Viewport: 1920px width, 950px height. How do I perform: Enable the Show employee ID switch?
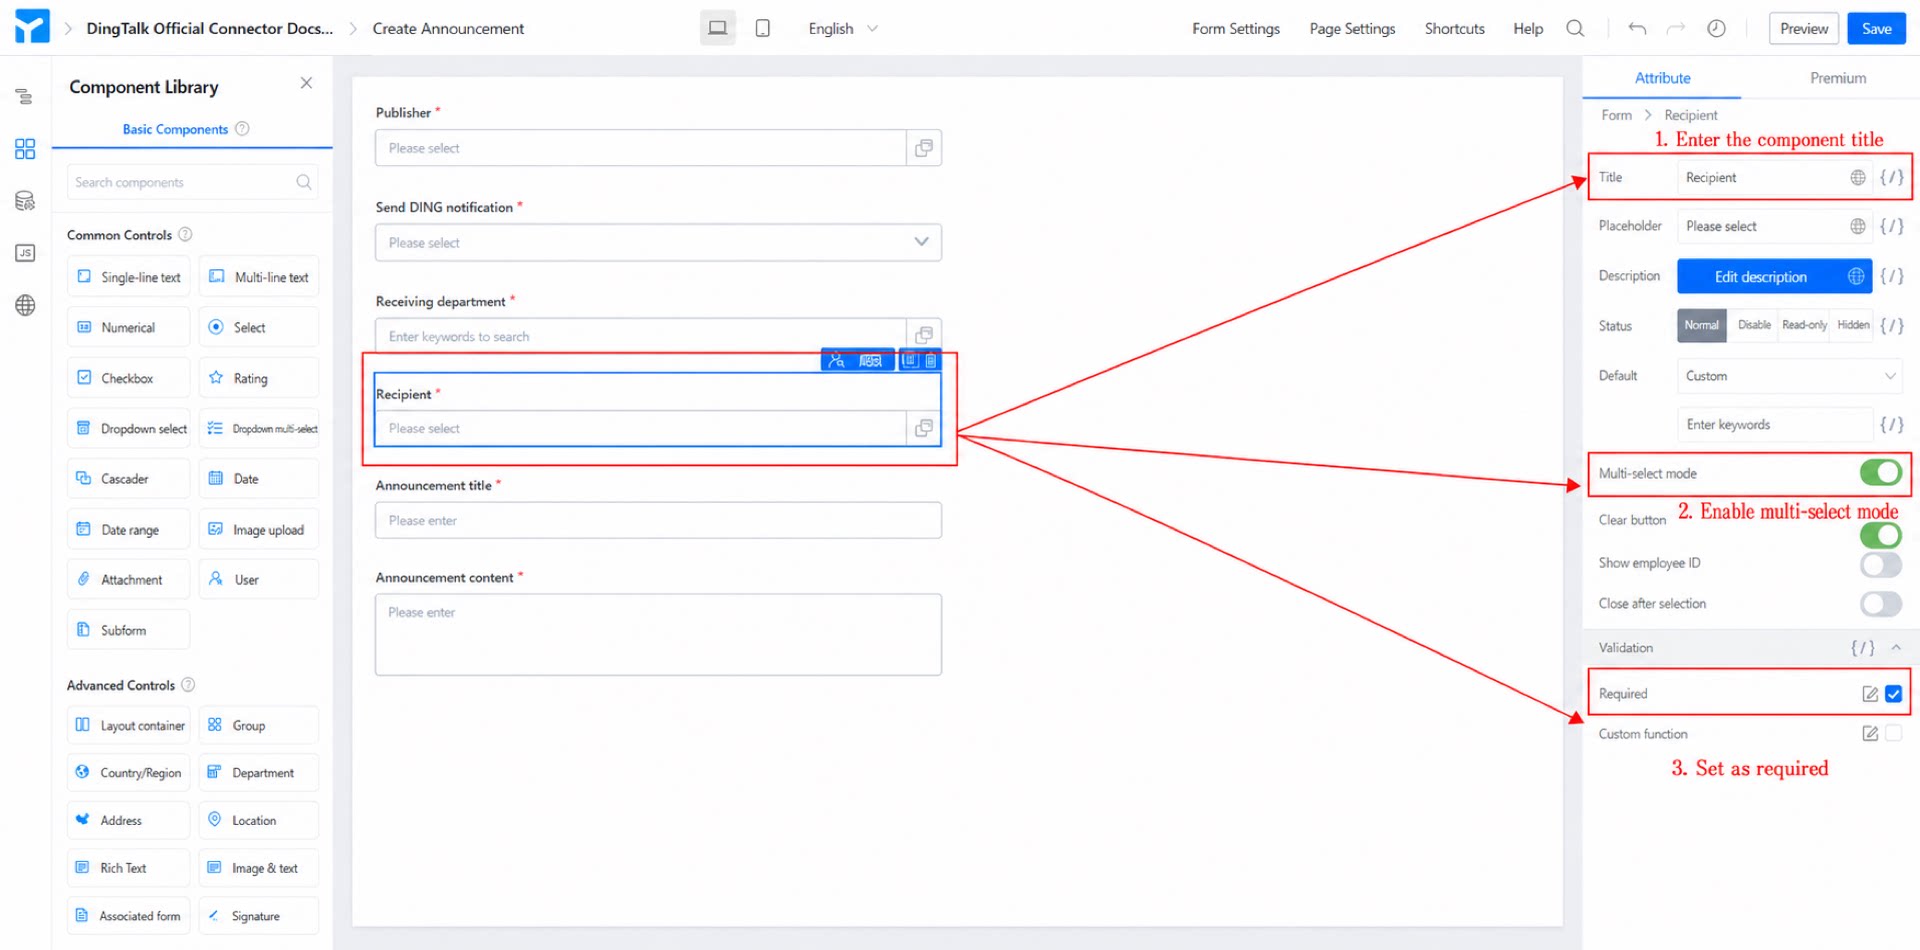pos(1880,564)
